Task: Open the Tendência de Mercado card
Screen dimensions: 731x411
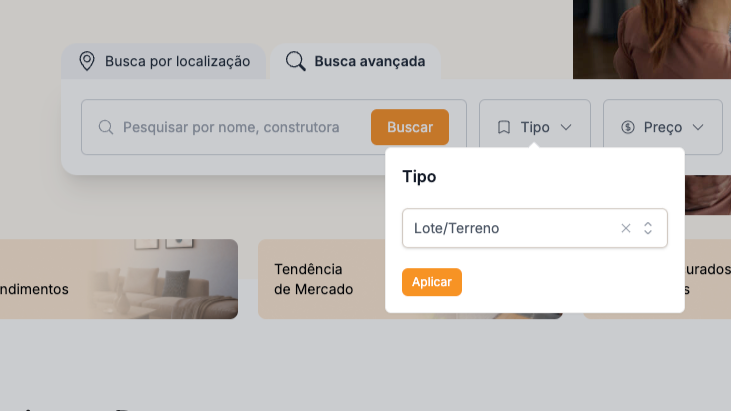Action: pyautogui.click(x=322, y=279)
